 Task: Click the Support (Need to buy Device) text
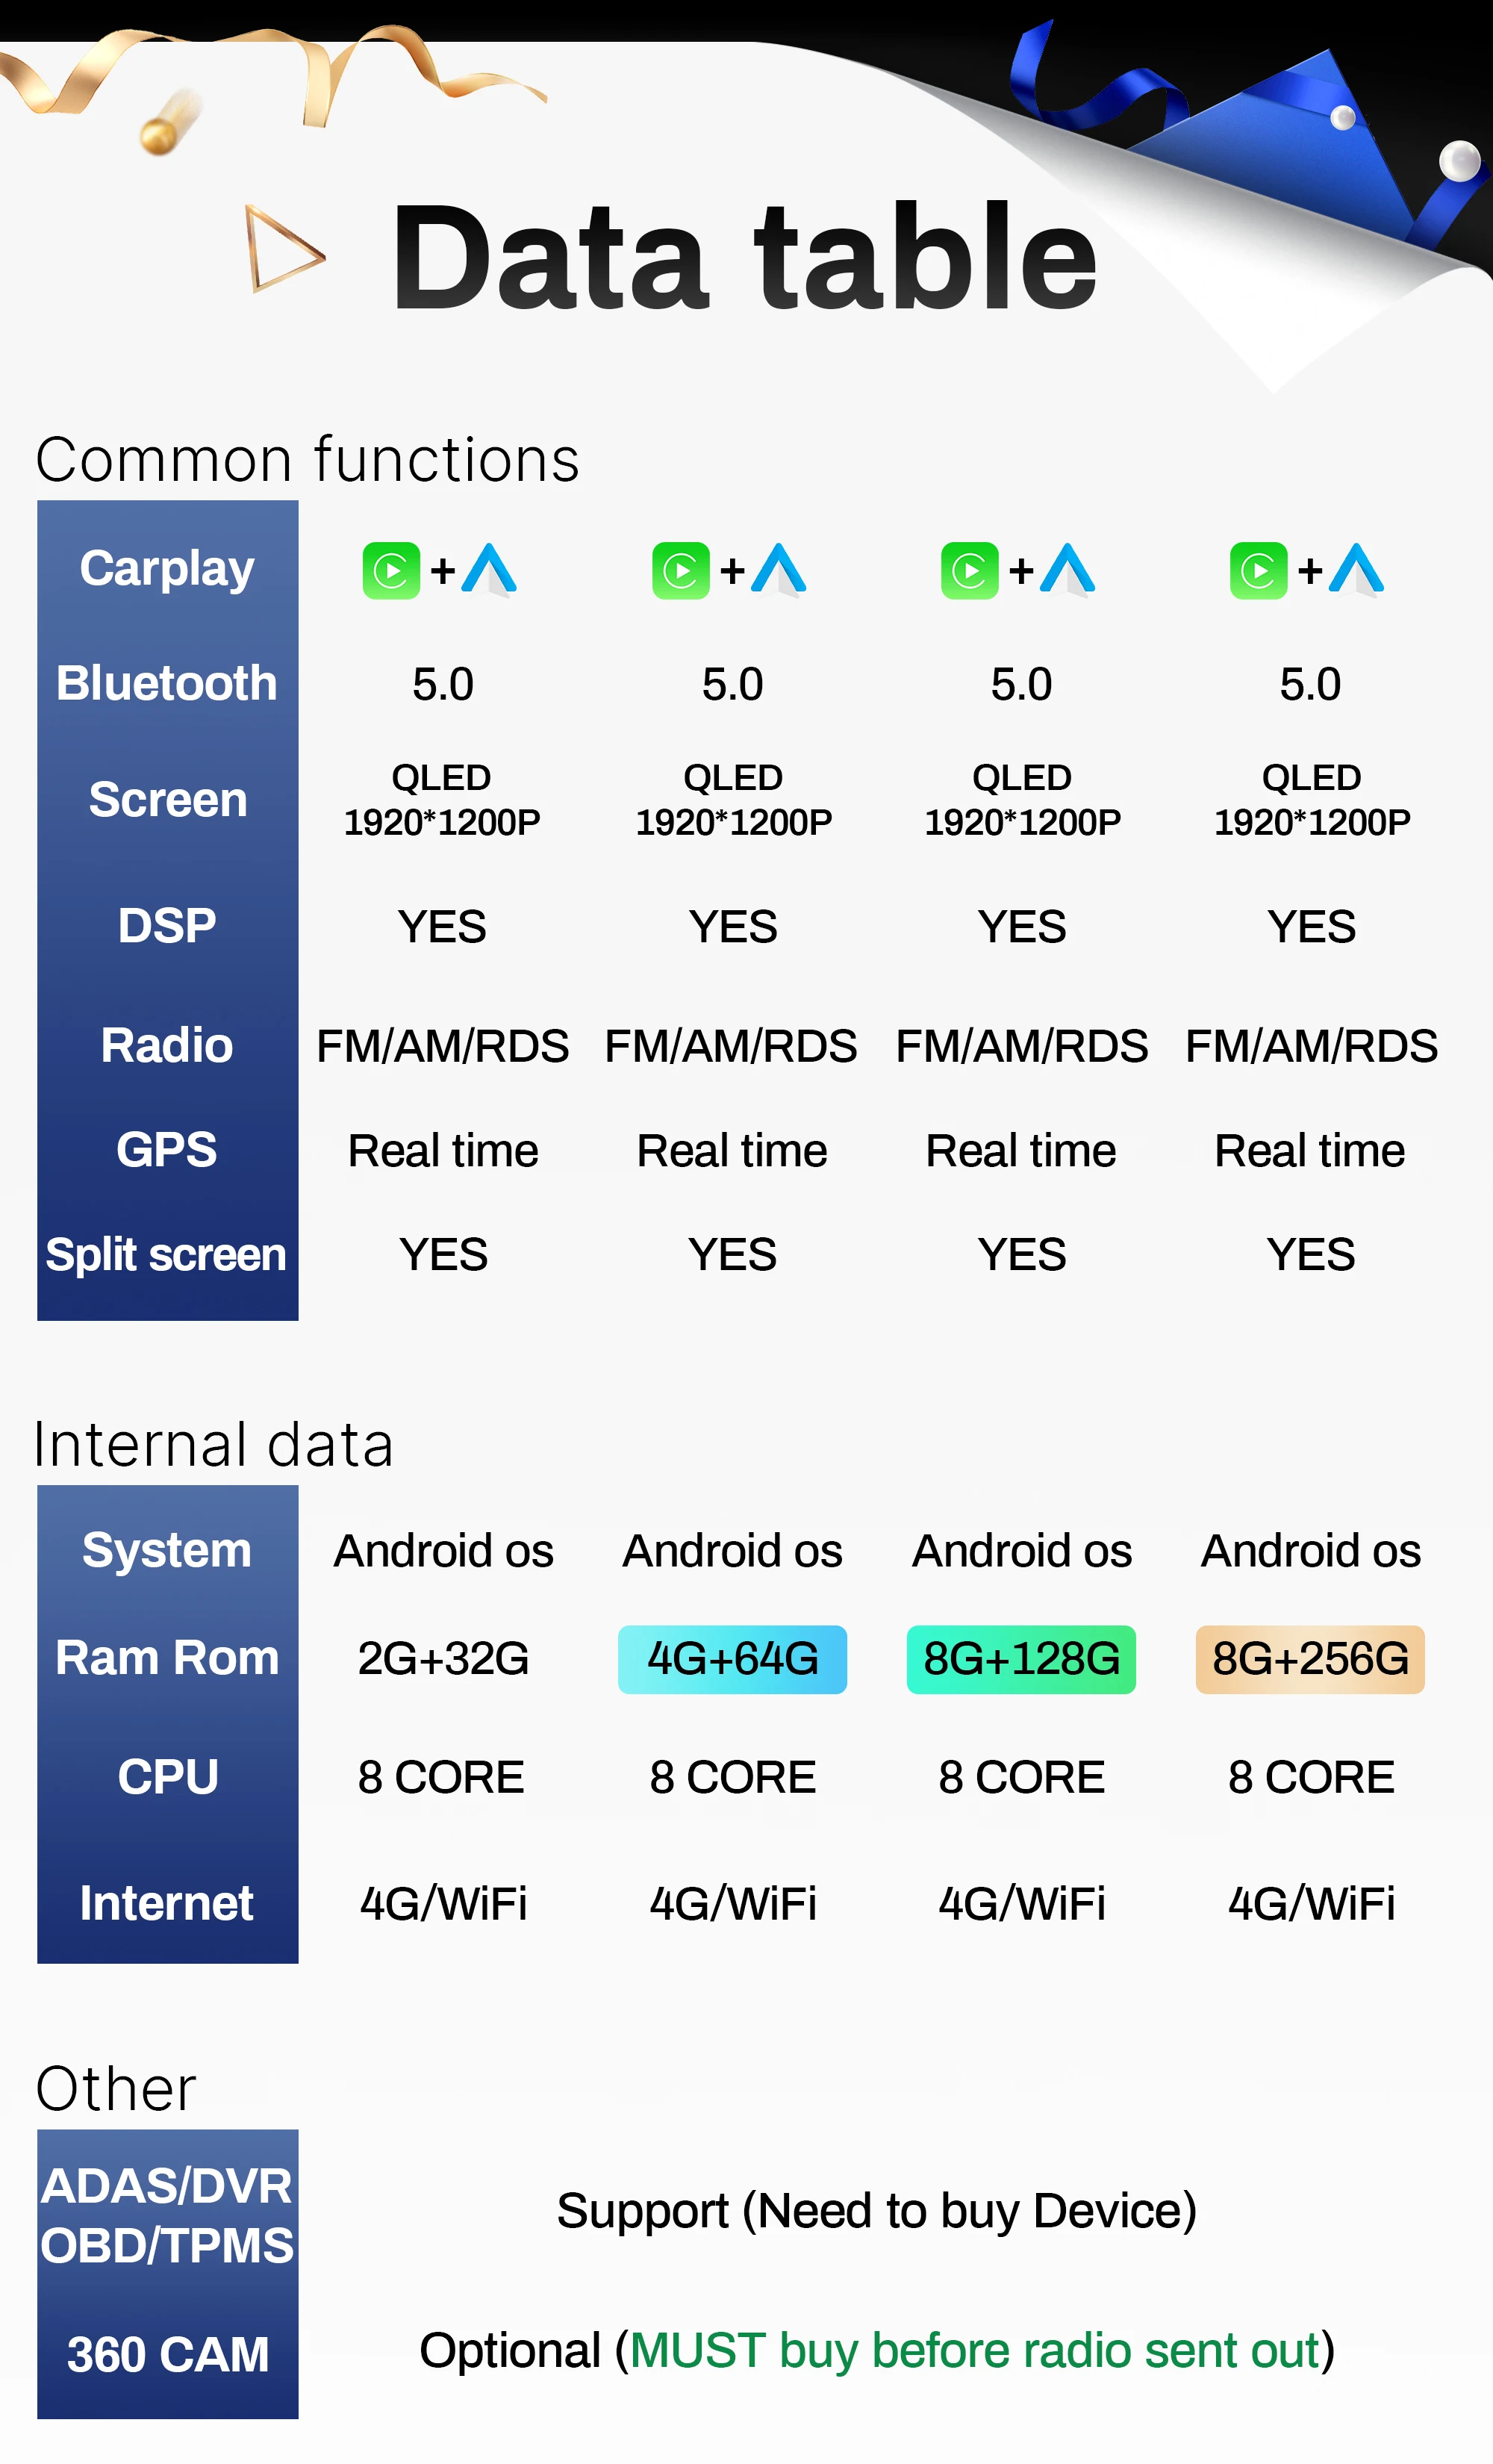pos(877,2210)
